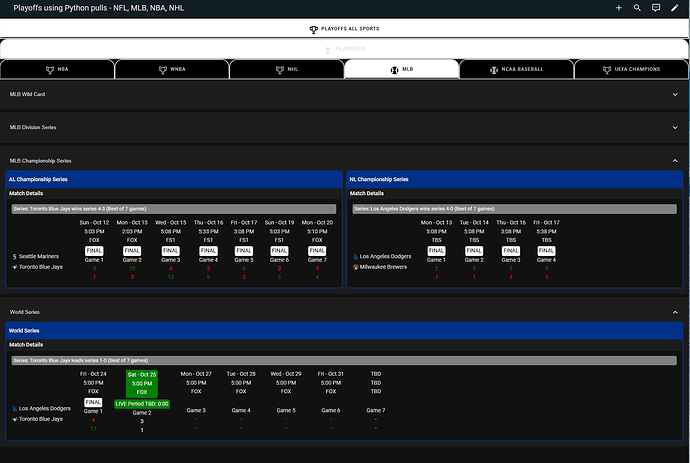Click the Blue Jays logo in World Series

coord(15,419)
